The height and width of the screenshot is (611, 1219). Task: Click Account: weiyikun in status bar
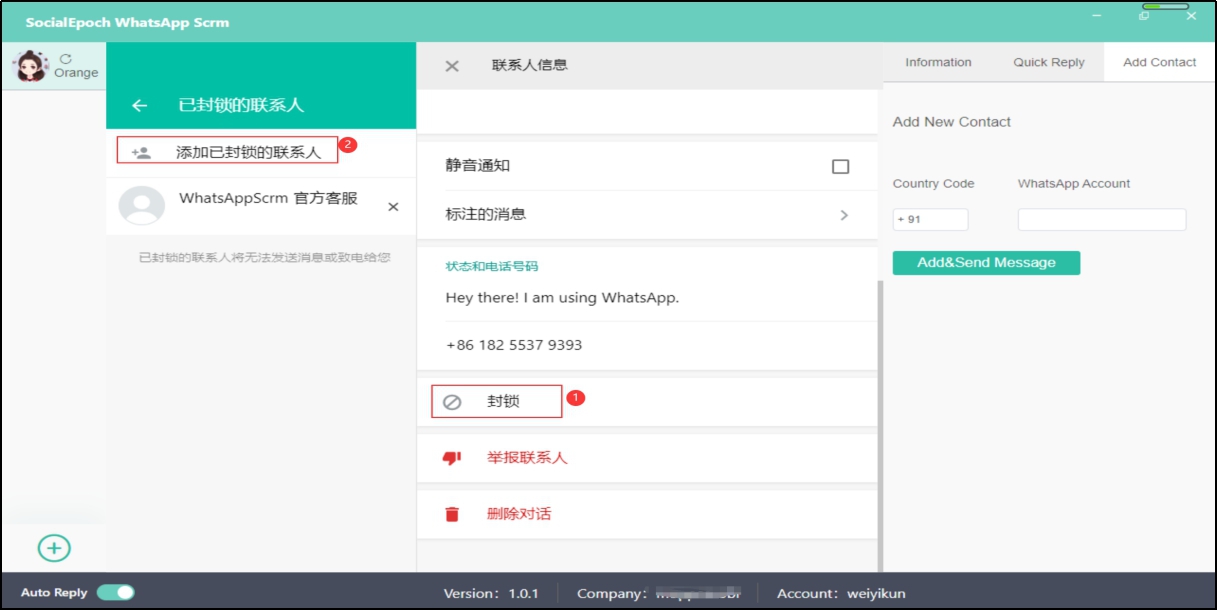click(841, 593)
